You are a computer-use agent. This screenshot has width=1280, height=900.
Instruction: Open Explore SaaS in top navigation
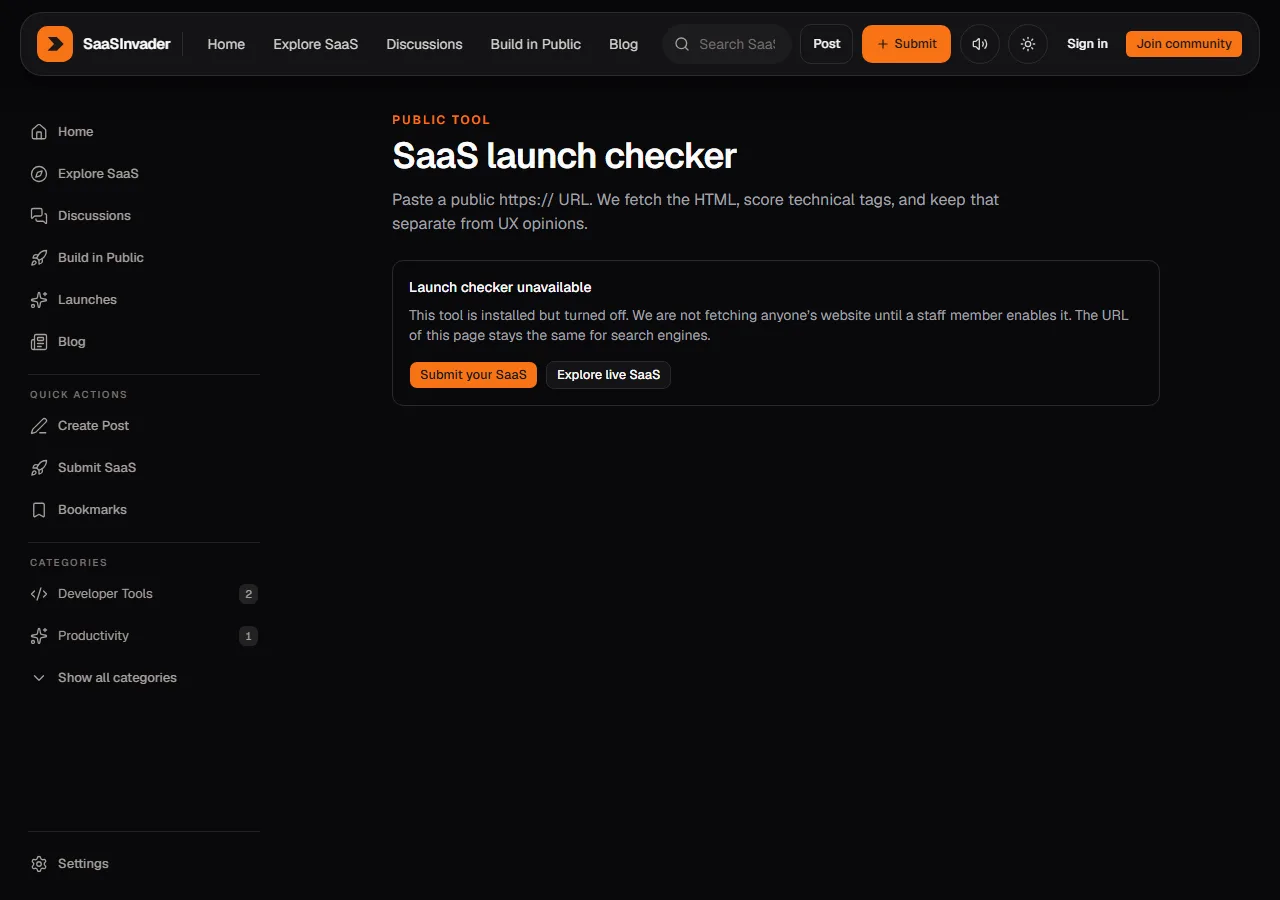pyautogui.click(x=316, y=44)
